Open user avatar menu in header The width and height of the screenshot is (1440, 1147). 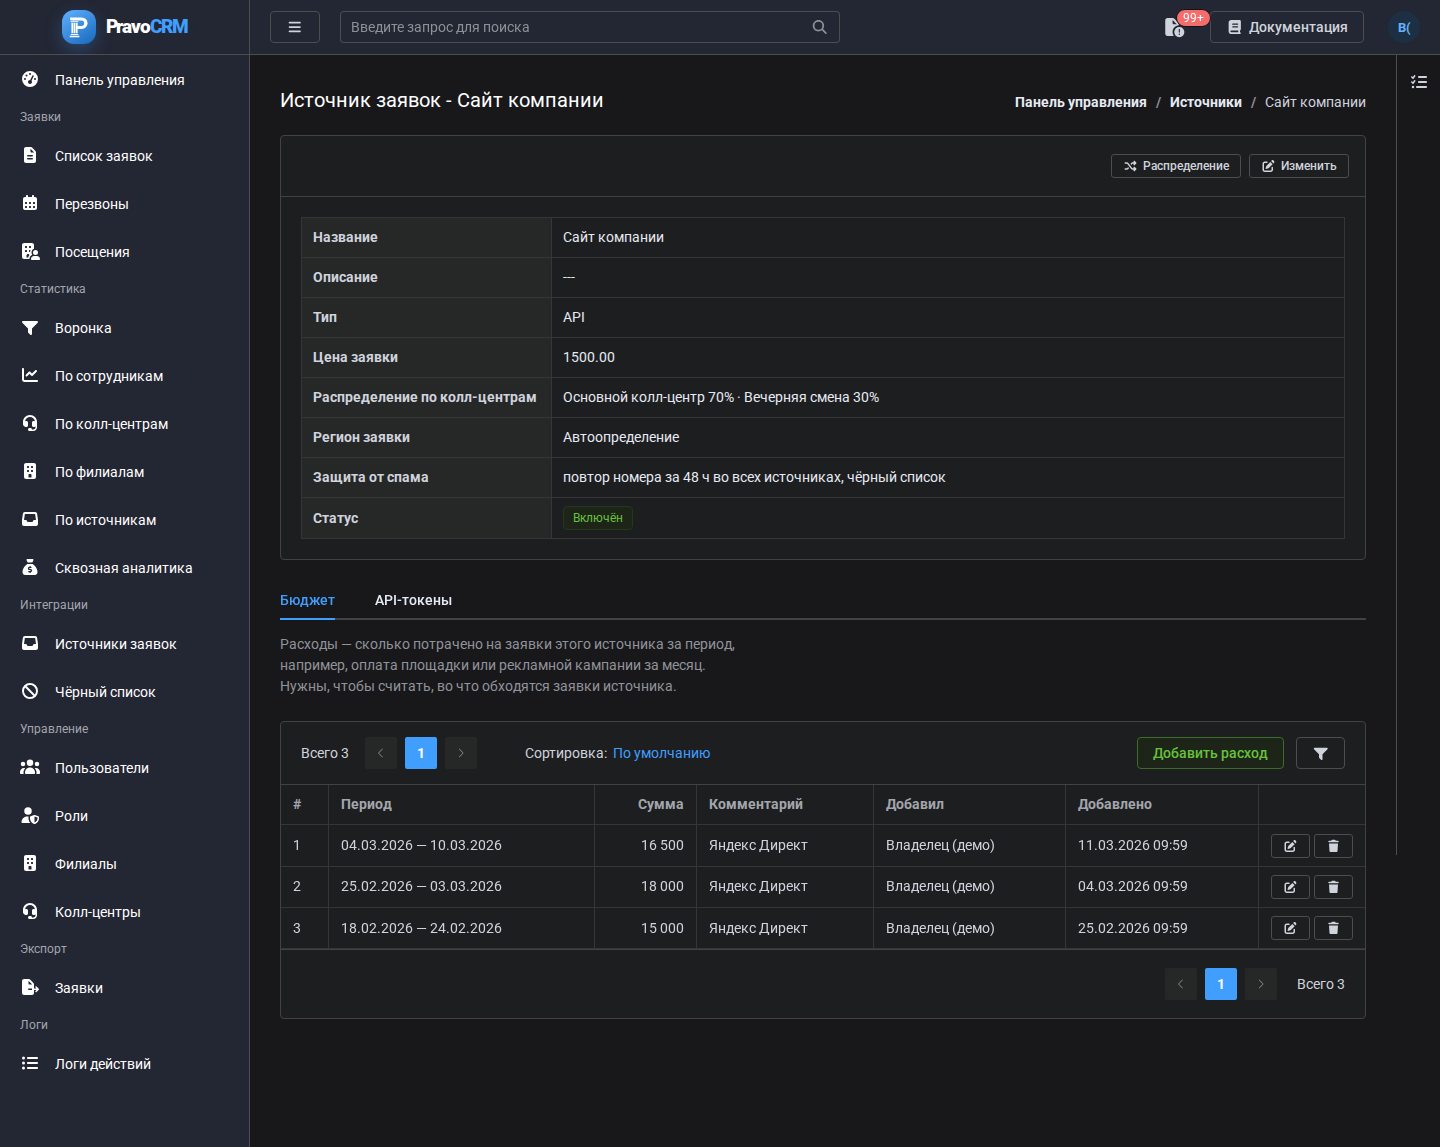[x=1404, y=27]
